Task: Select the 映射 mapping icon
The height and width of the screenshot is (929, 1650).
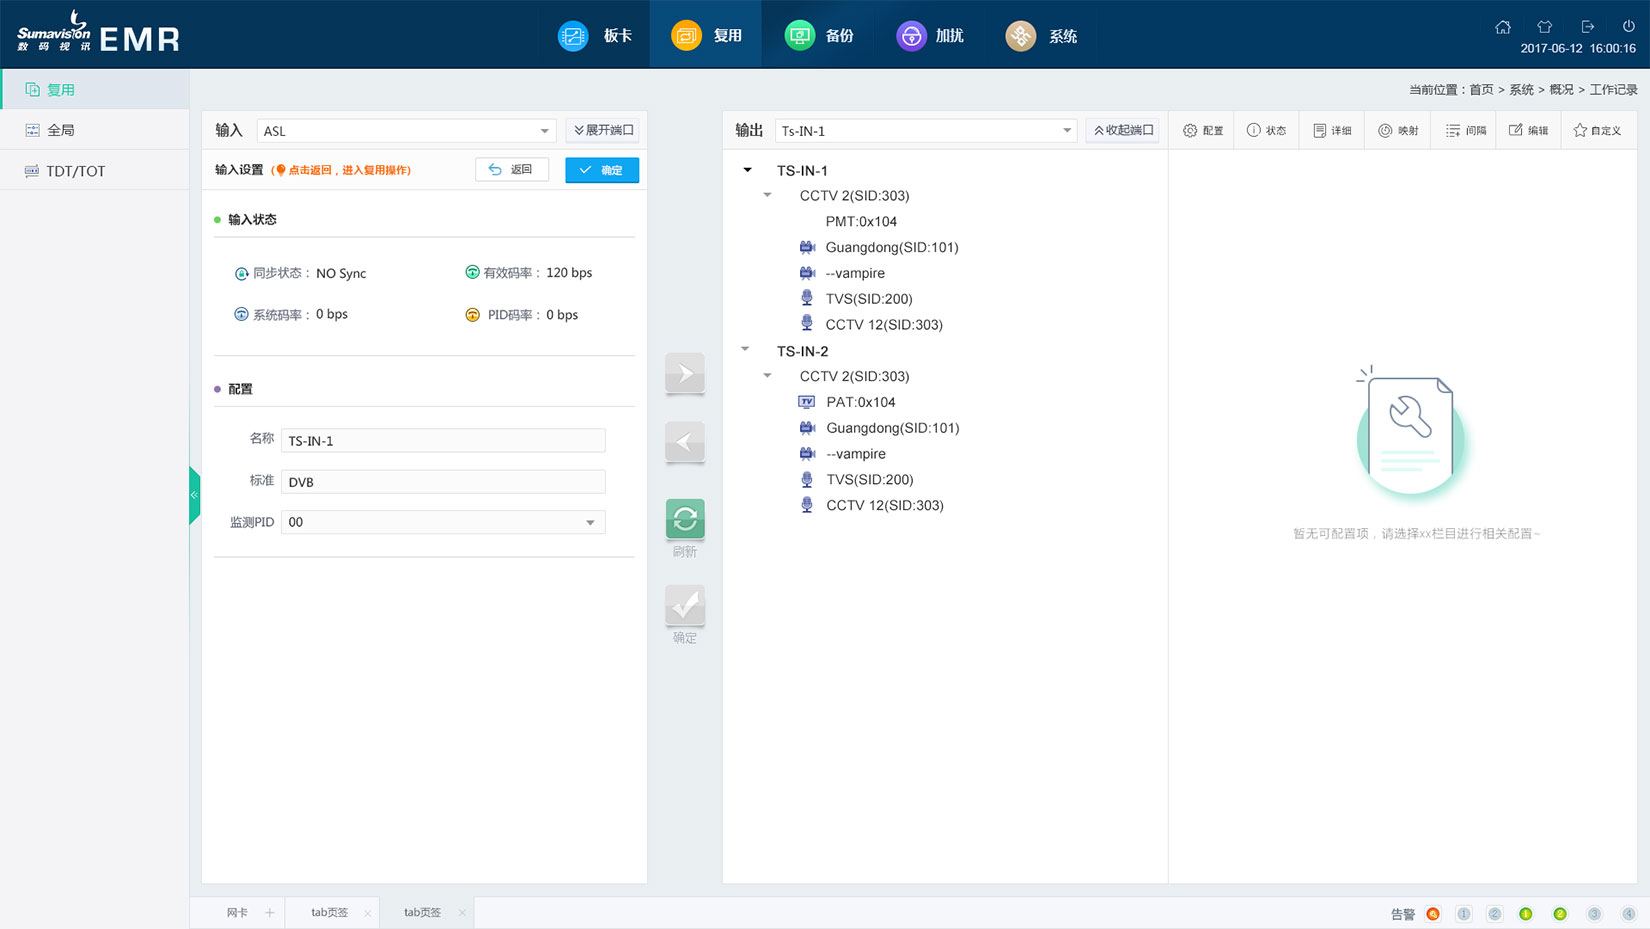Action: (x=1397, y=129)
